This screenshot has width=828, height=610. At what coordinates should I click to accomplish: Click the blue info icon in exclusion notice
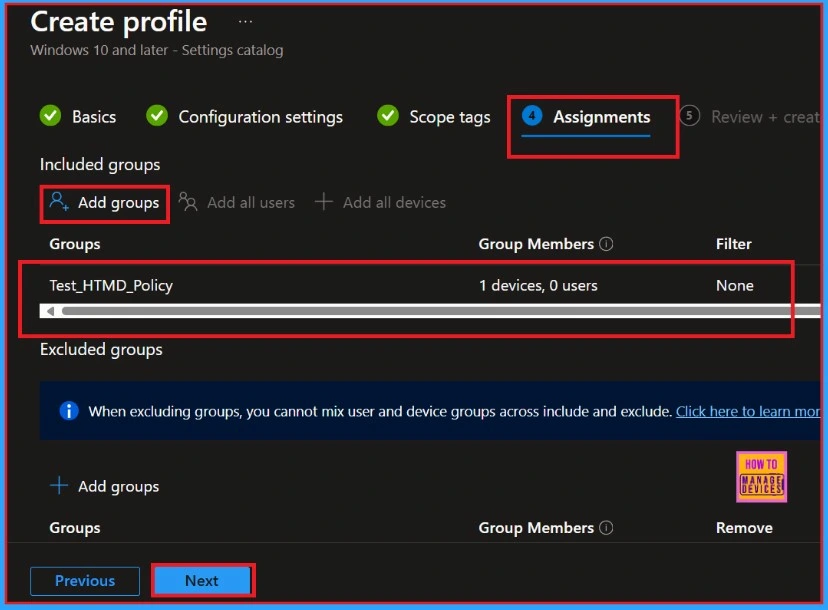click(x=69, y=410)
